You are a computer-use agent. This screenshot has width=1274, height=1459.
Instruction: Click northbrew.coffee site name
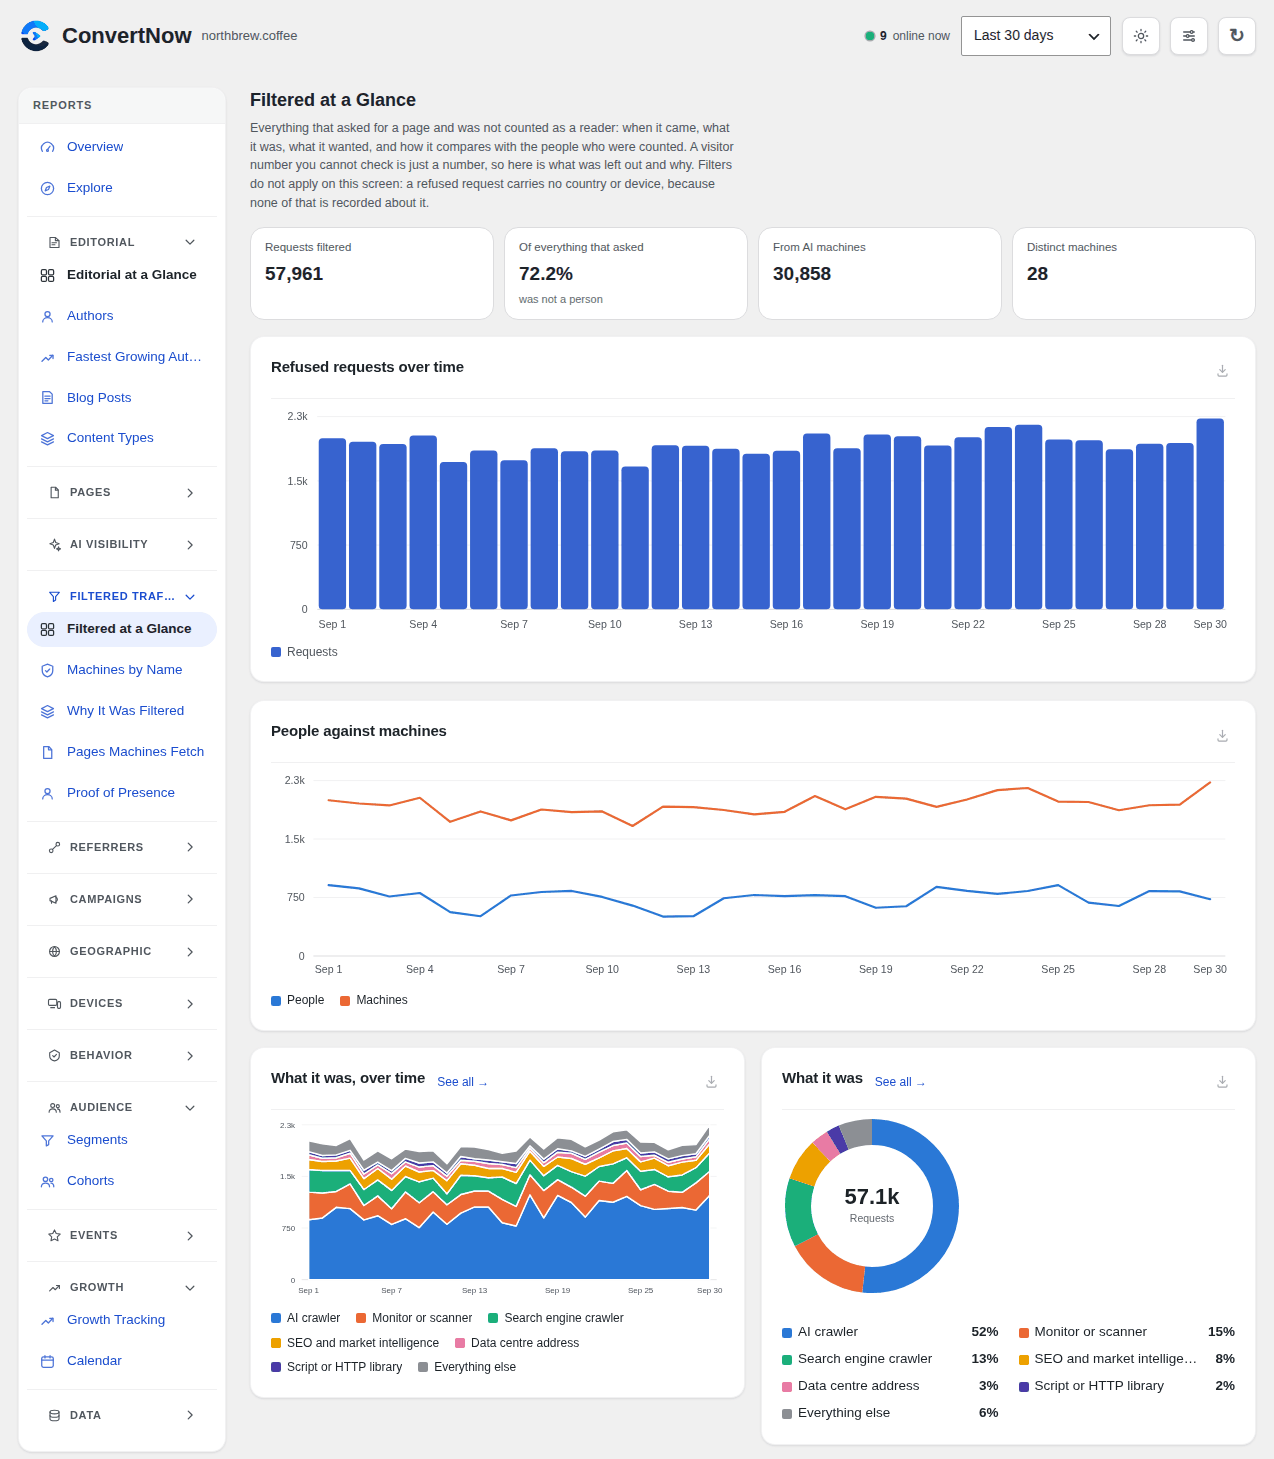coord(249,36)
